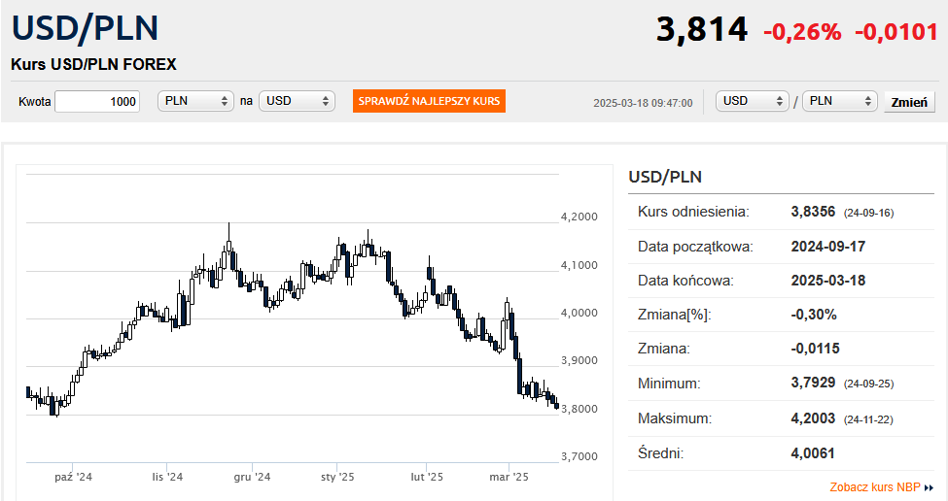Image resolution: width=948 pixels, height=501 pixels.
Task: Select the paź '24 label on chart axis
Action: (73, 477)
